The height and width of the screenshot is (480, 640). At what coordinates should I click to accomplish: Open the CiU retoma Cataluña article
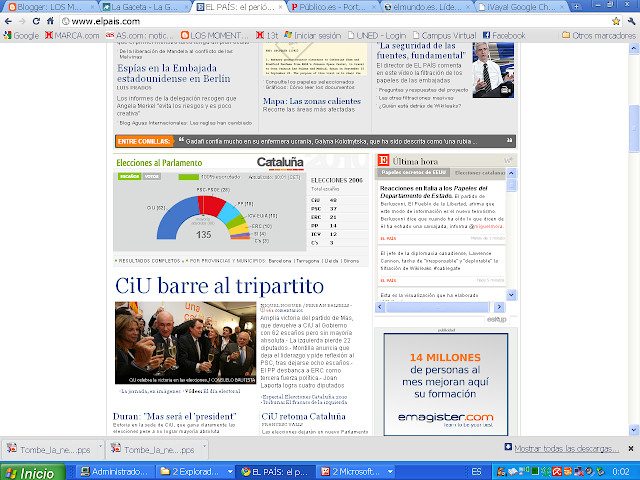tap(303, 416)
